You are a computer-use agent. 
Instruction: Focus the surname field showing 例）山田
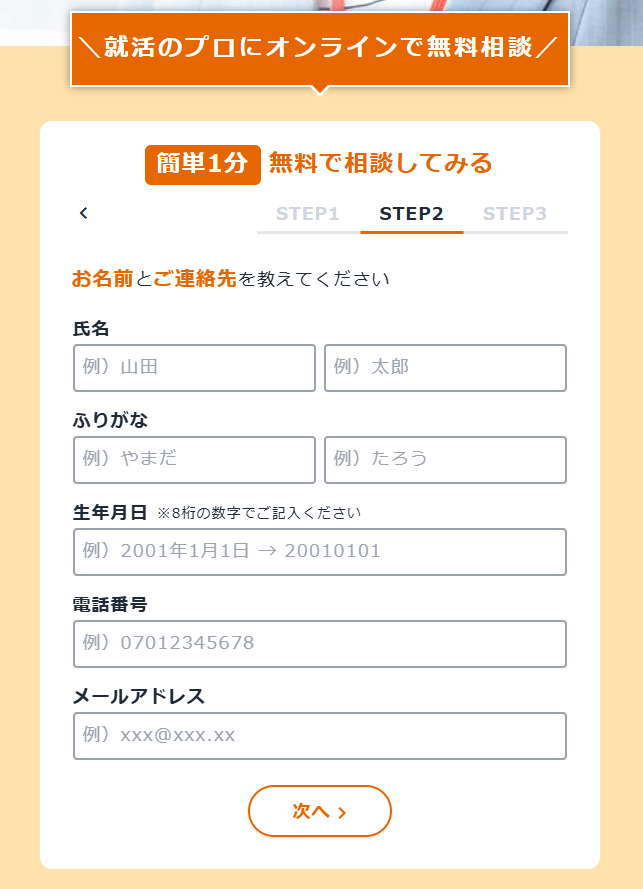tap(194, 368)
